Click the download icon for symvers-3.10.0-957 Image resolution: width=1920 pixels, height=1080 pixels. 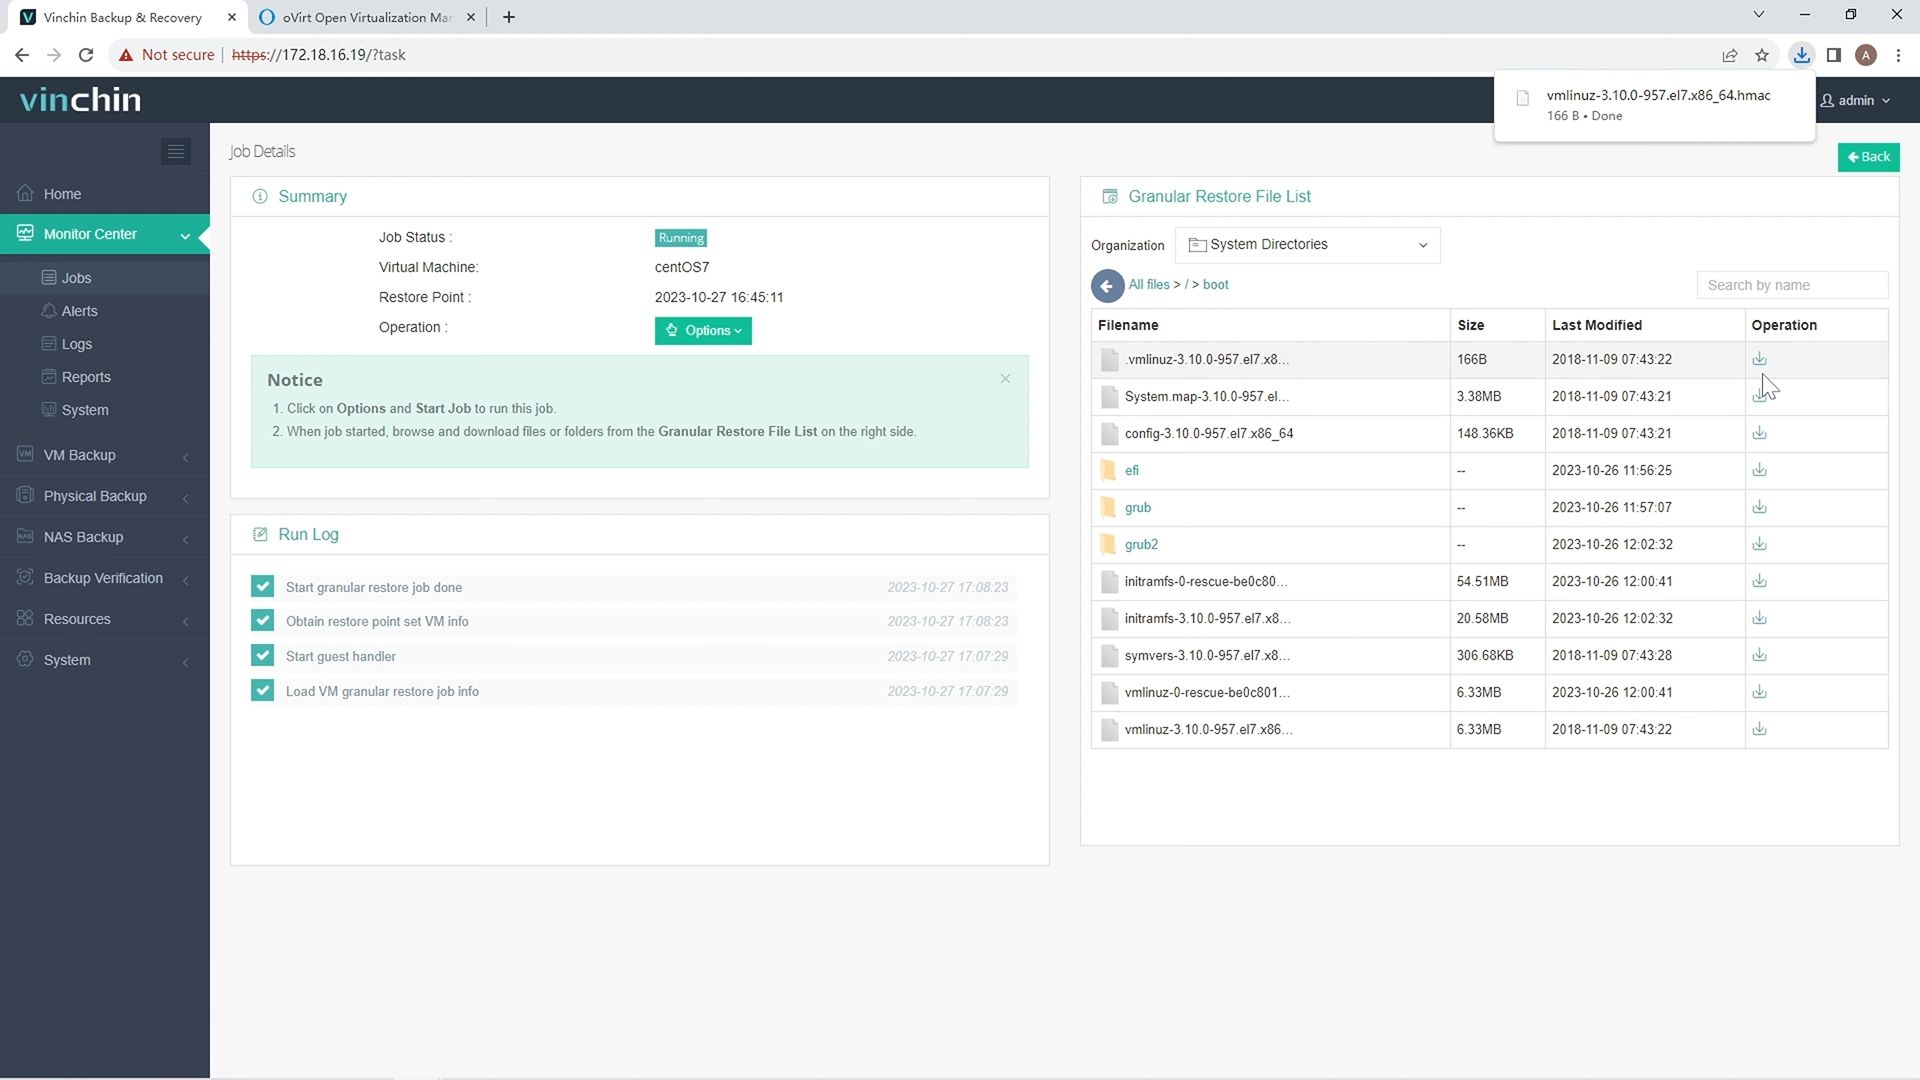coord(1759,655)
